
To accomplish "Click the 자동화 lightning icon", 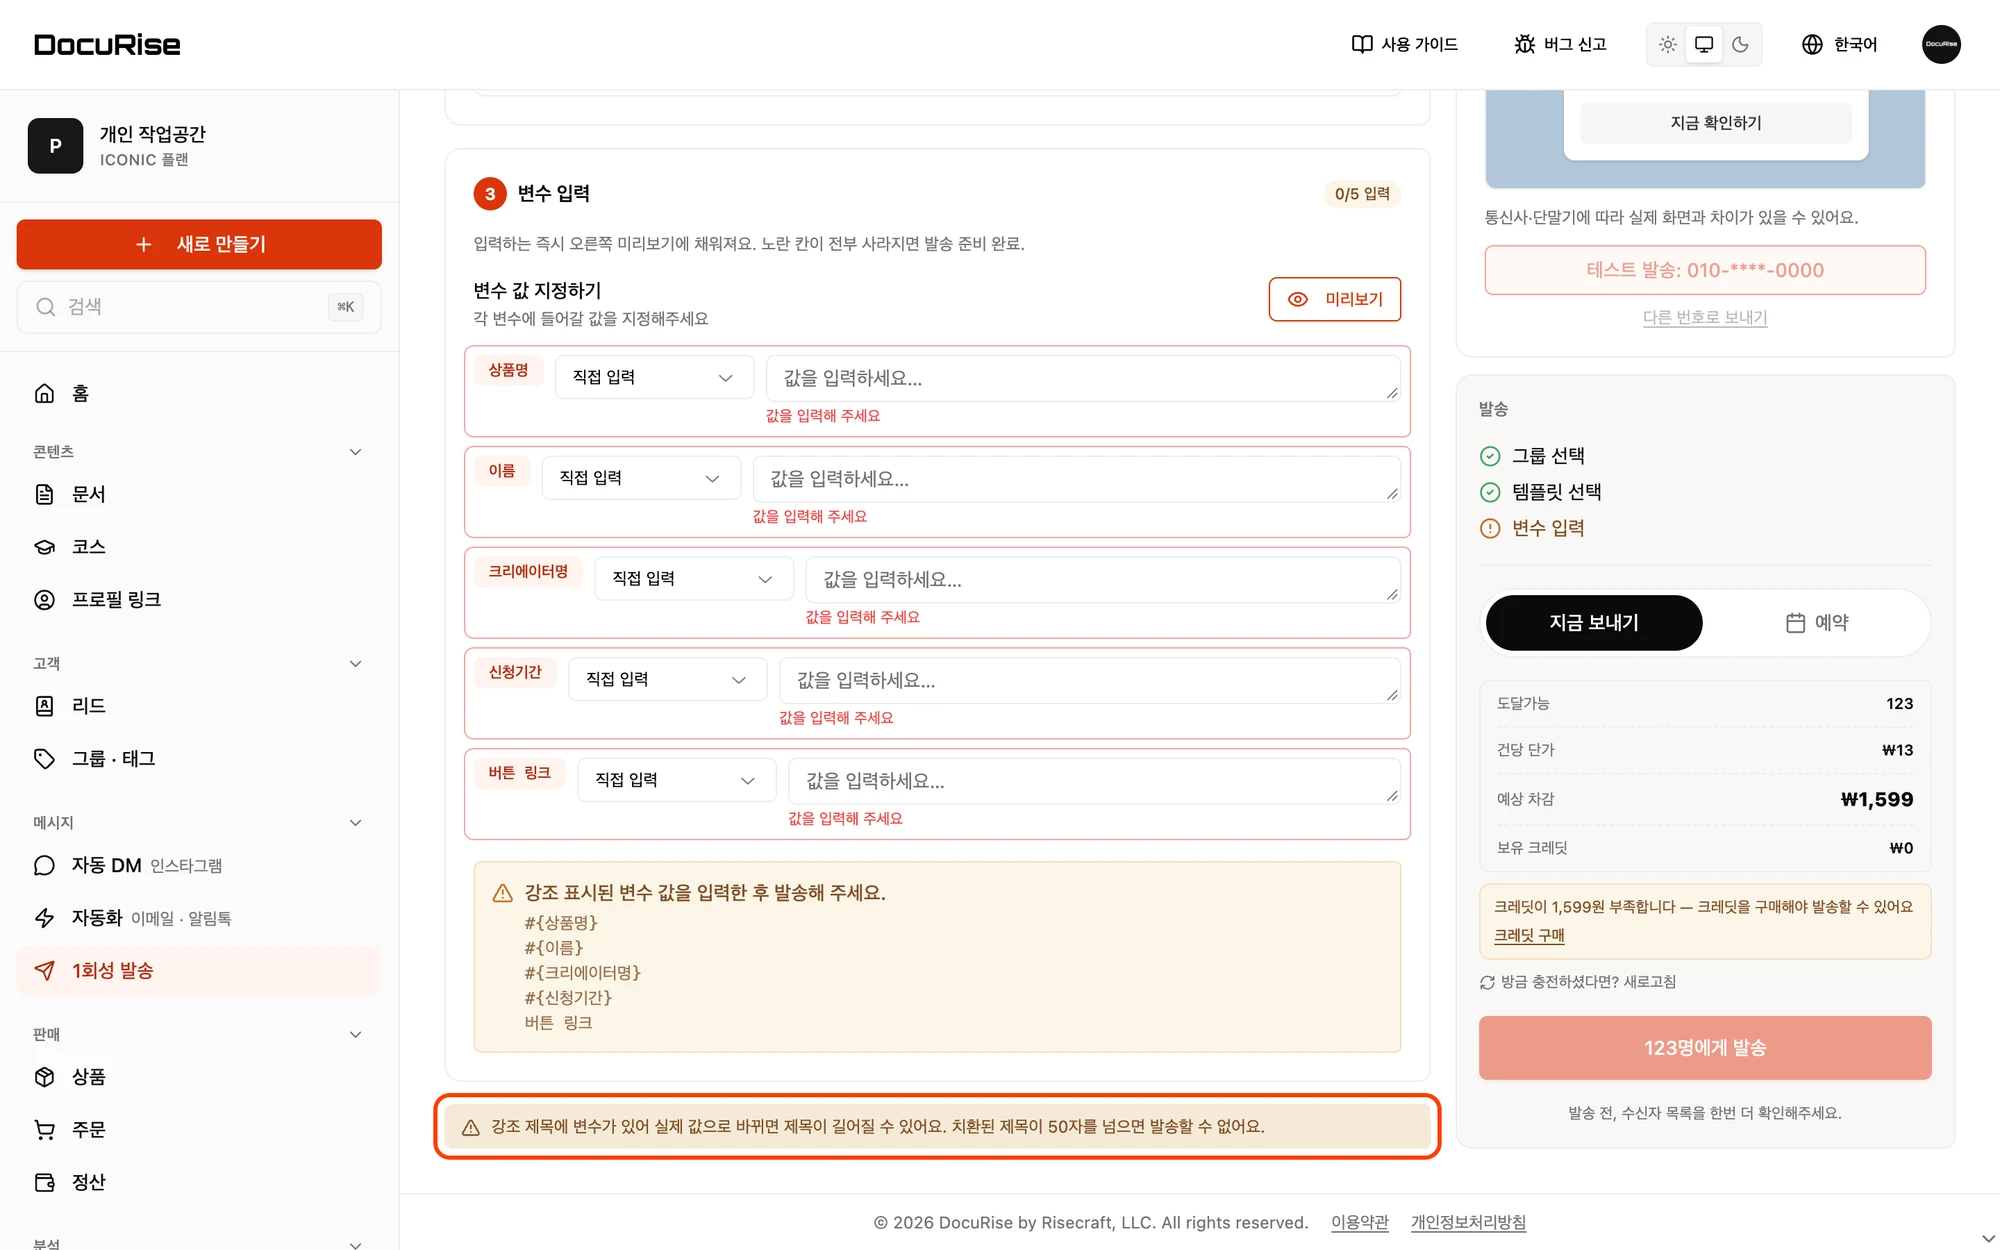I will (x=44, y=918).
